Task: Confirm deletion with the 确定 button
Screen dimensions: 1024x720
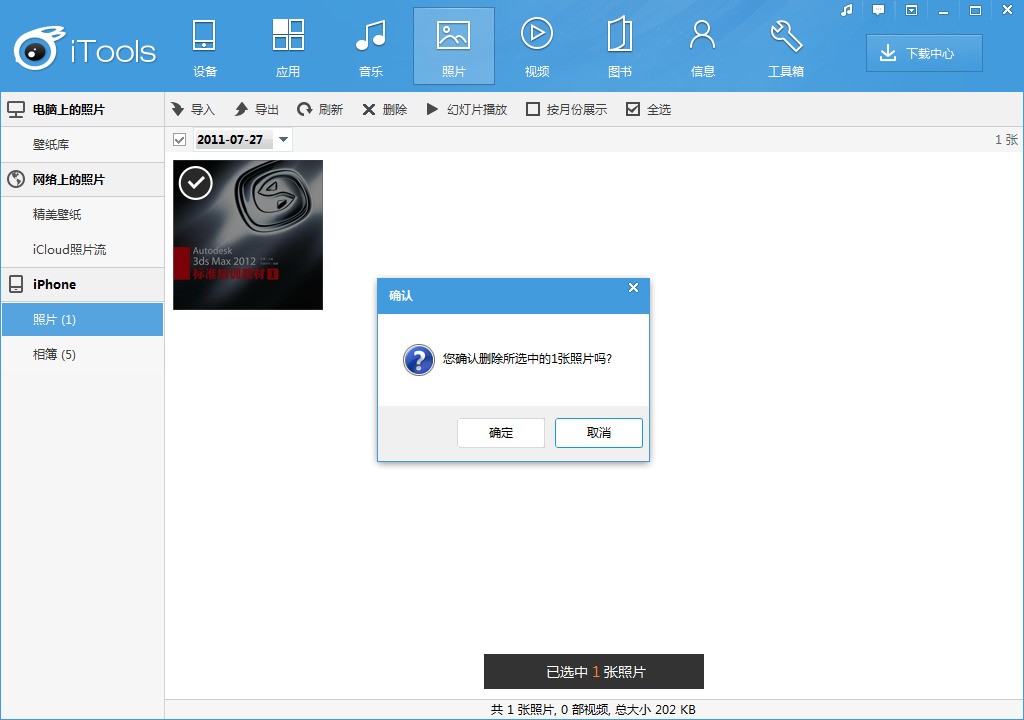Action: click(501, 433)
